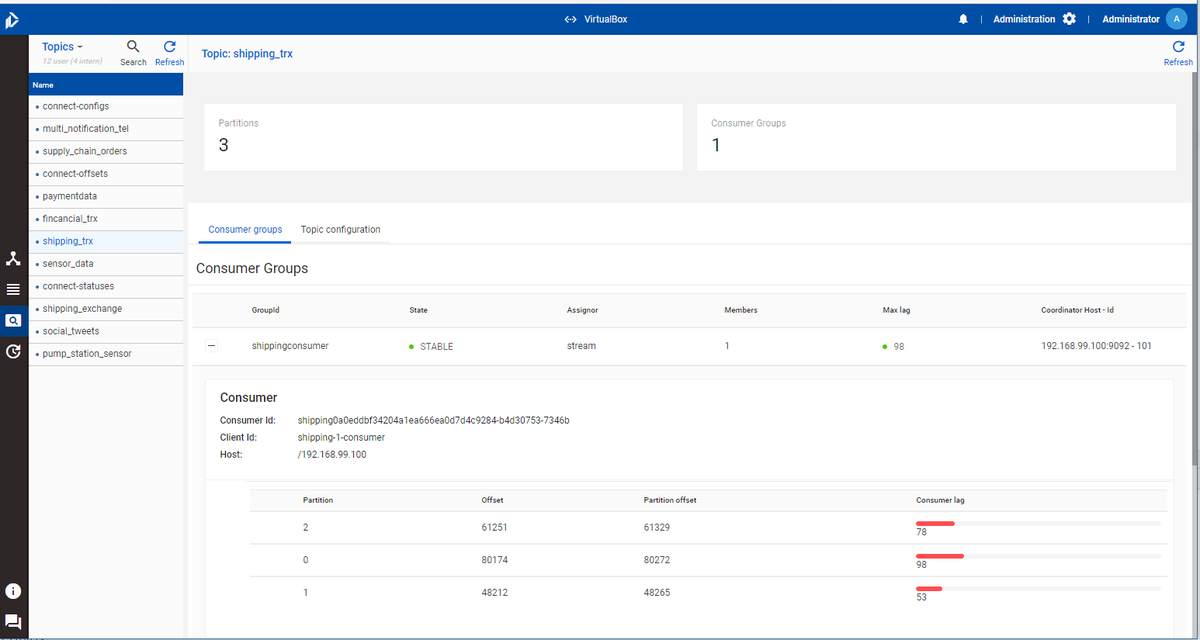Click the VirtualBox connection indicator

(x=596, y=19)
